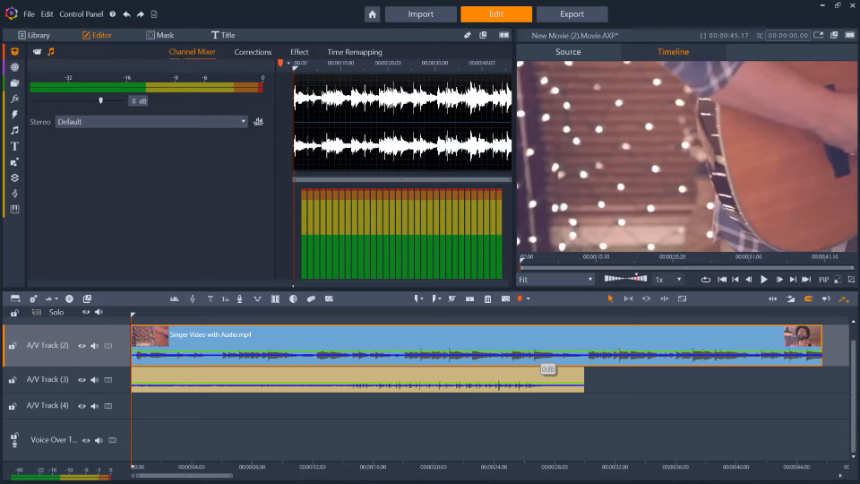Click the Voice Over microphone icon in toolbar
The height and width of the screenshot is (484, 860).
[x=240, y=299]
